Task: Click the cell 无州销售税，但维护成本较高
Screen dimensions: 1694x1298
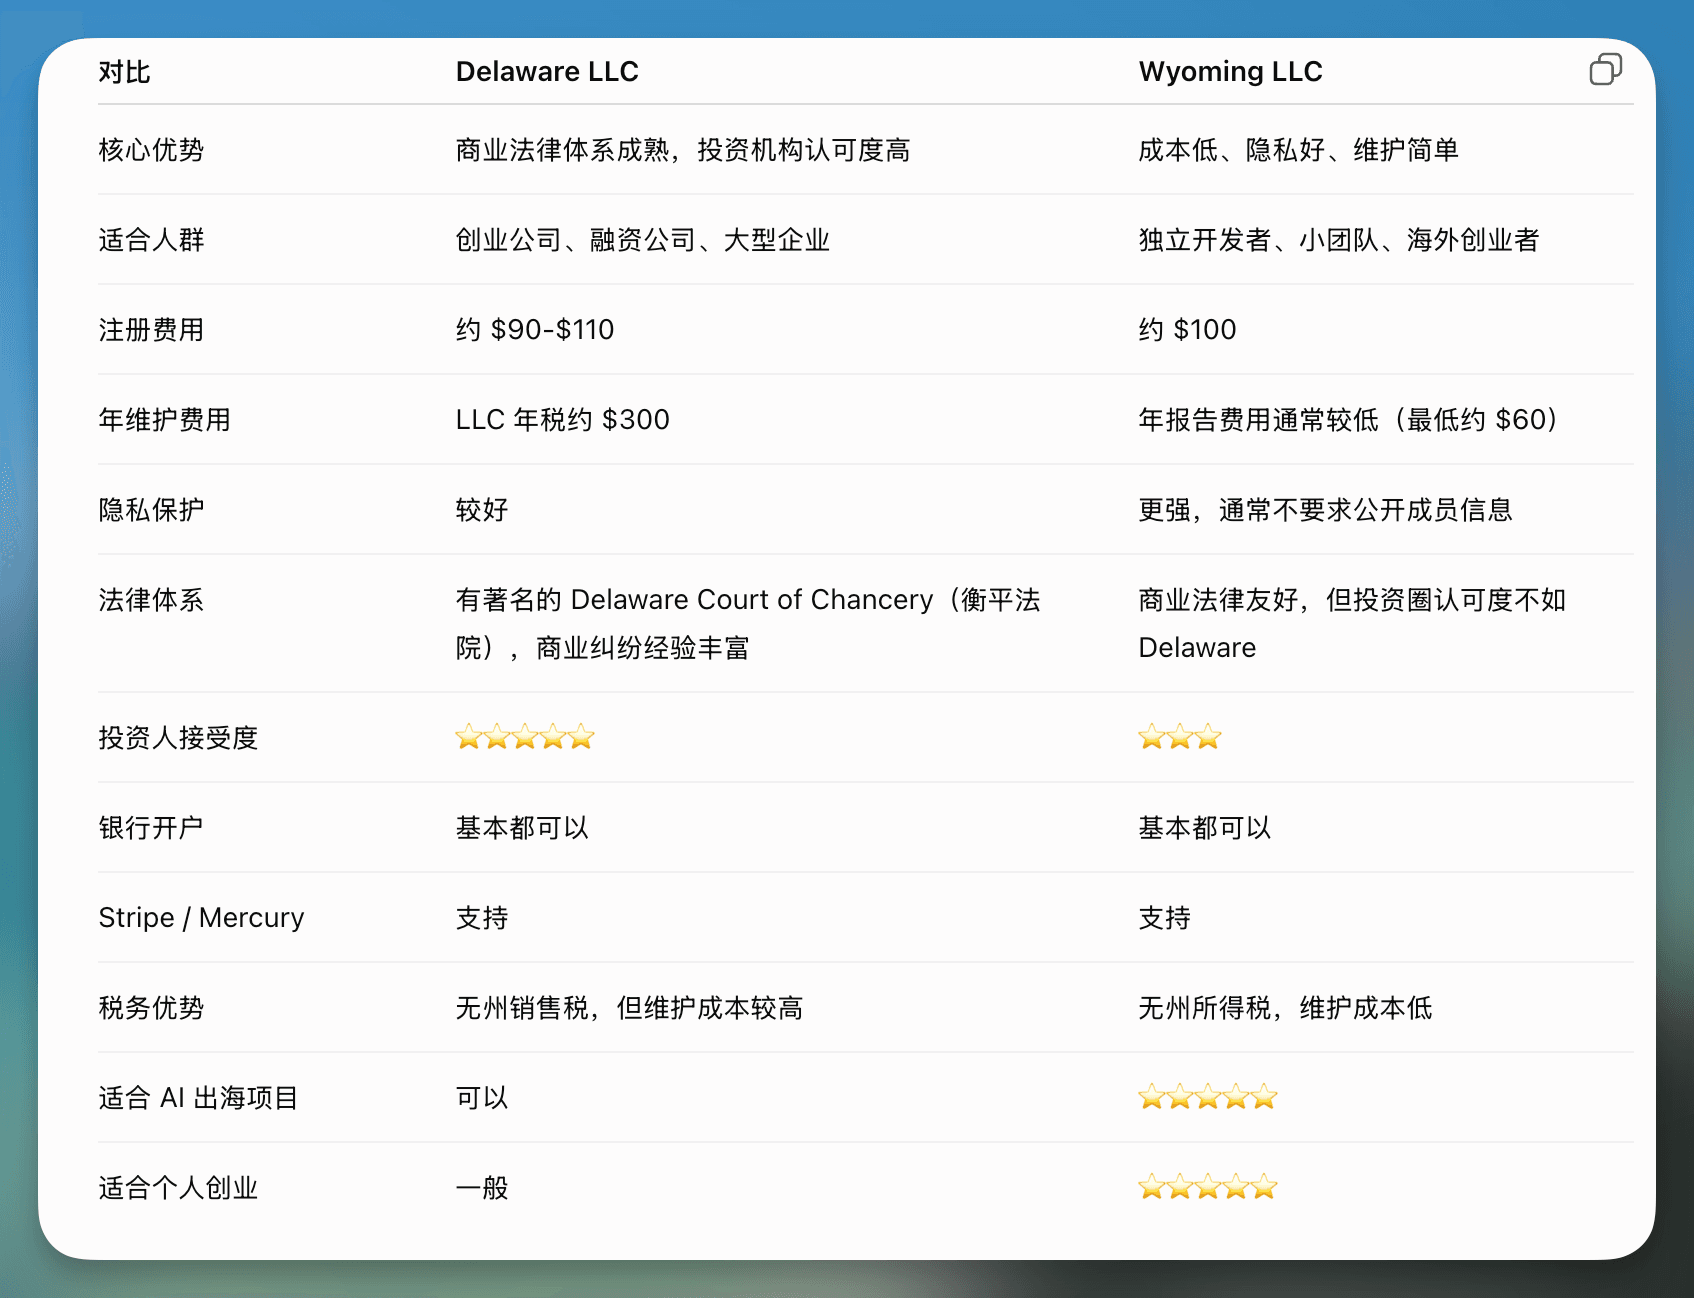Action: coord(630,1008)
